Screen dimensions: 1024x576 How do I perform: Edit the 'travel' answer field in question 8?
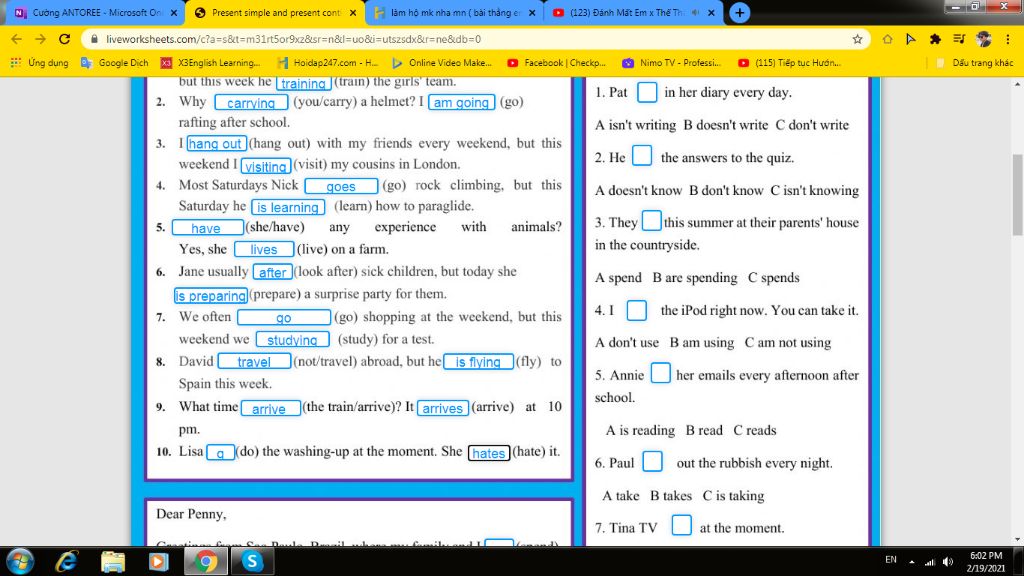pos(254,361)
